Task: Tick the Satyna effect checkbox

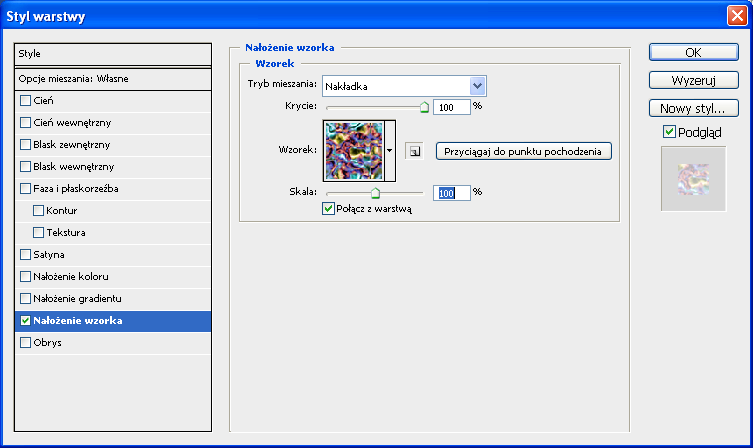Action: tap(26, 254)
